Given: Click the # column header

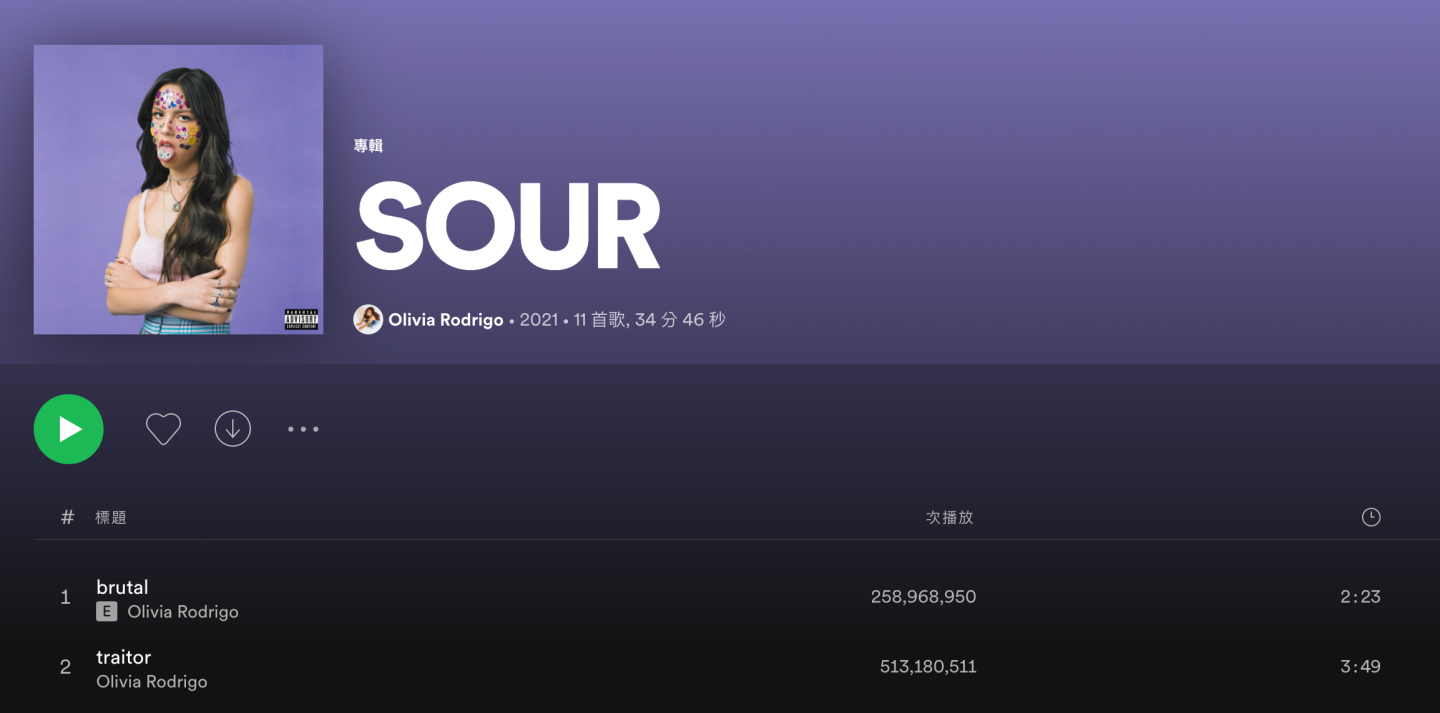Looking at the screenshot, I should tap(66, 517).
